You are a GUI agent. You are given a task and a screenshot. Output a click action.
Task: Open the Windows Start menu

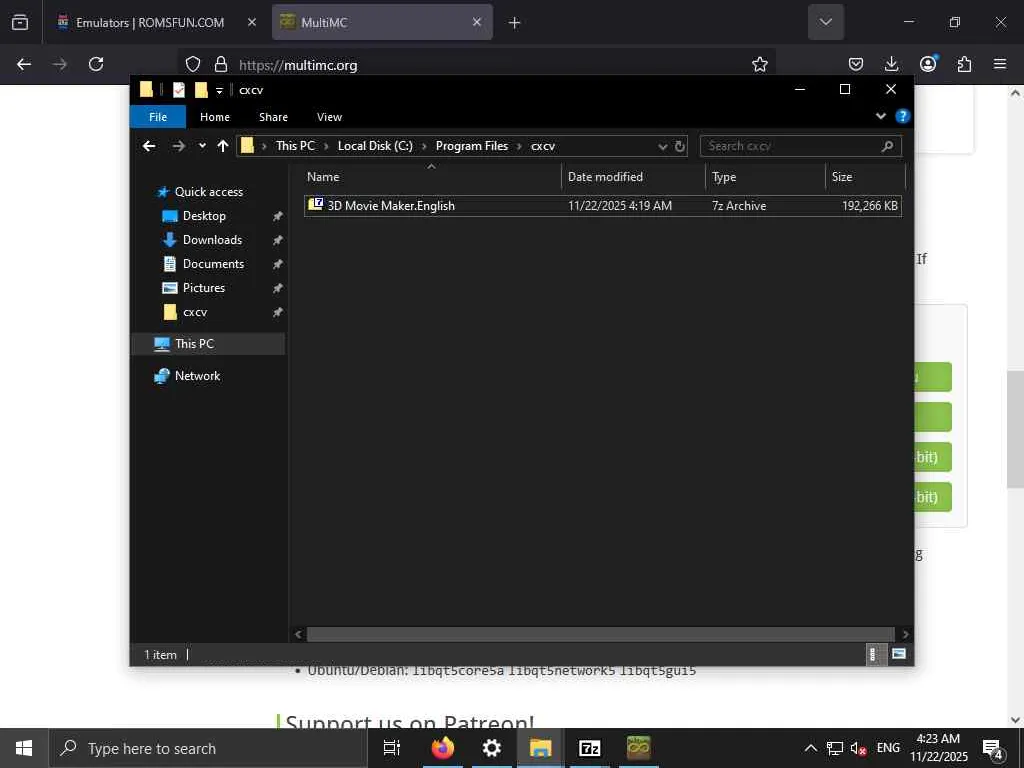click(24, 748)
